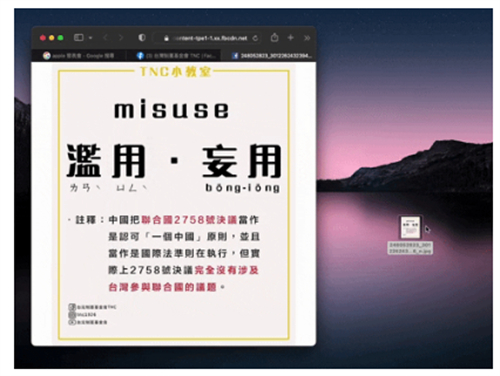Click the misuse heading in the image
Viewport: 500px width, 376px height.
click(x=172, y=109)
